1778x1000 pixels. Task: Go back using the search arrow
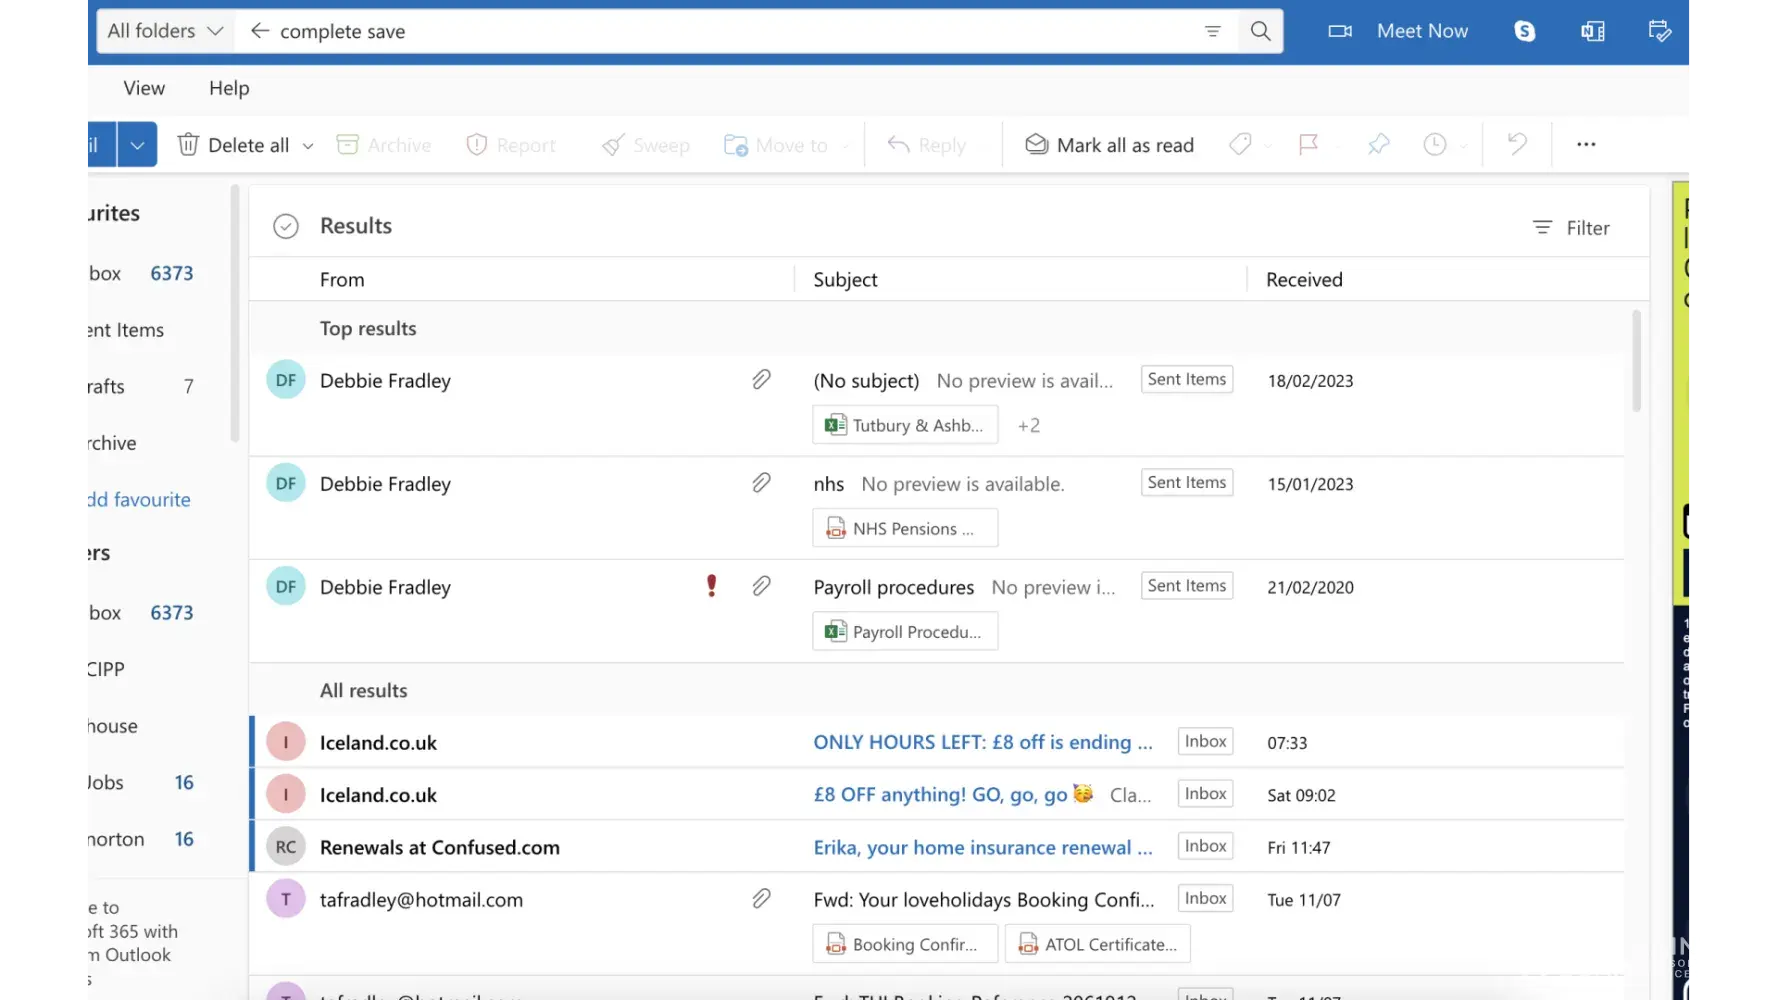pyautogui.click(x=260, y=31)
